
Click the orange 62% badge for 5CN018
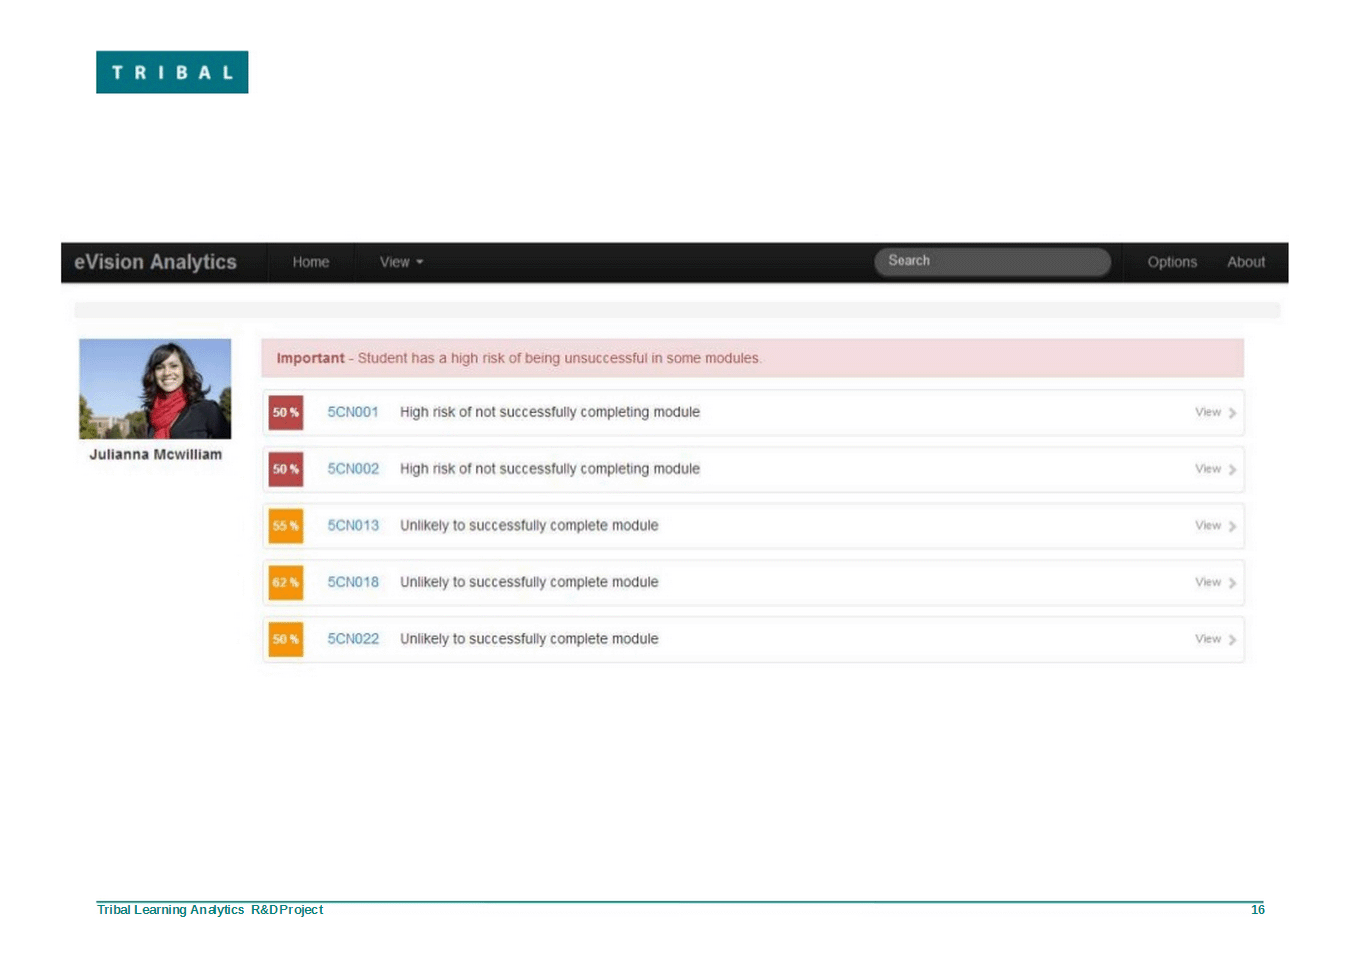pyautogui.click(x=285, y=582)
